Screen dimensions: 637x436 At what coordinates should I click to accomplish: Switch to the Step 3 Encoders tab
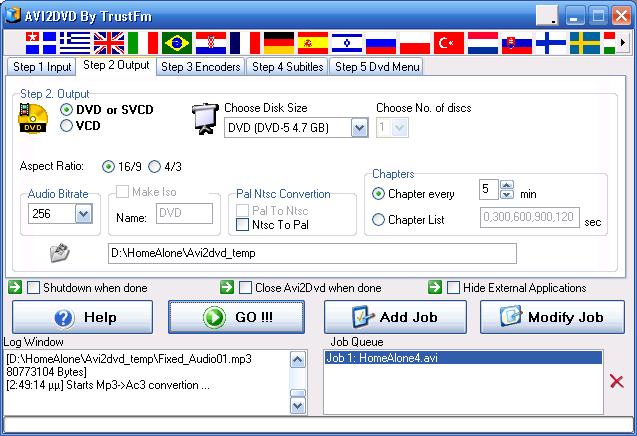tap(200, 67)
